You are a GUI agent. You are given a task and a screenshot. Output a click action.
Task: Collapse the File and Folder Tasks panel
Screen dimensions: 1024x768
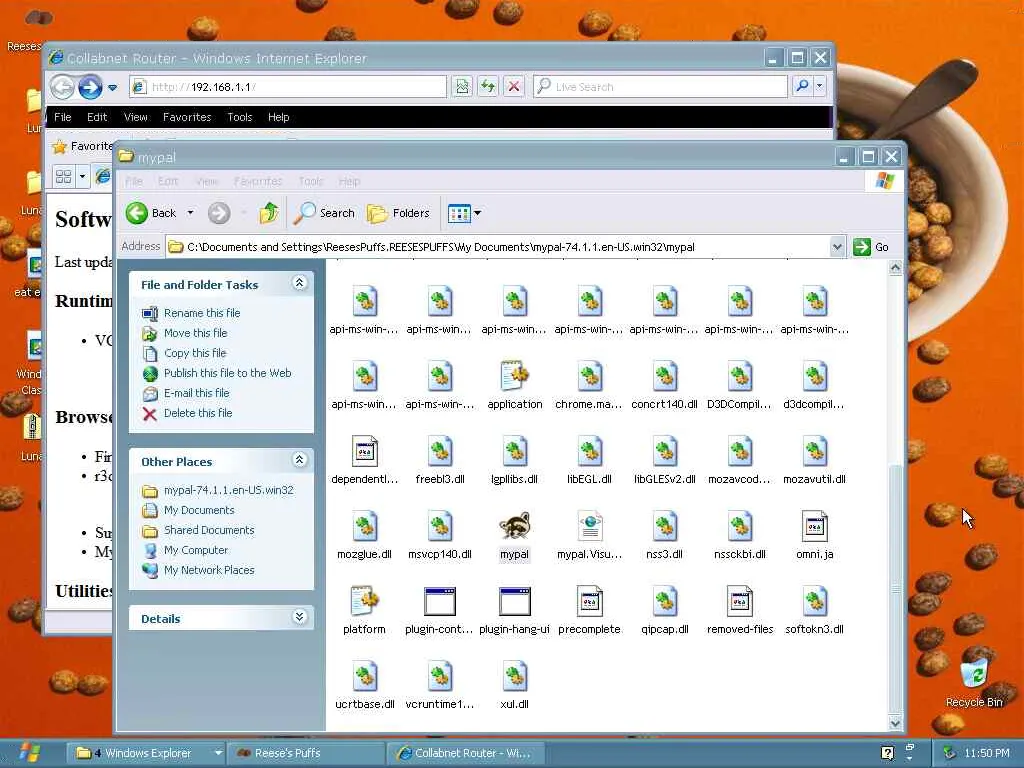click(299, 283)
